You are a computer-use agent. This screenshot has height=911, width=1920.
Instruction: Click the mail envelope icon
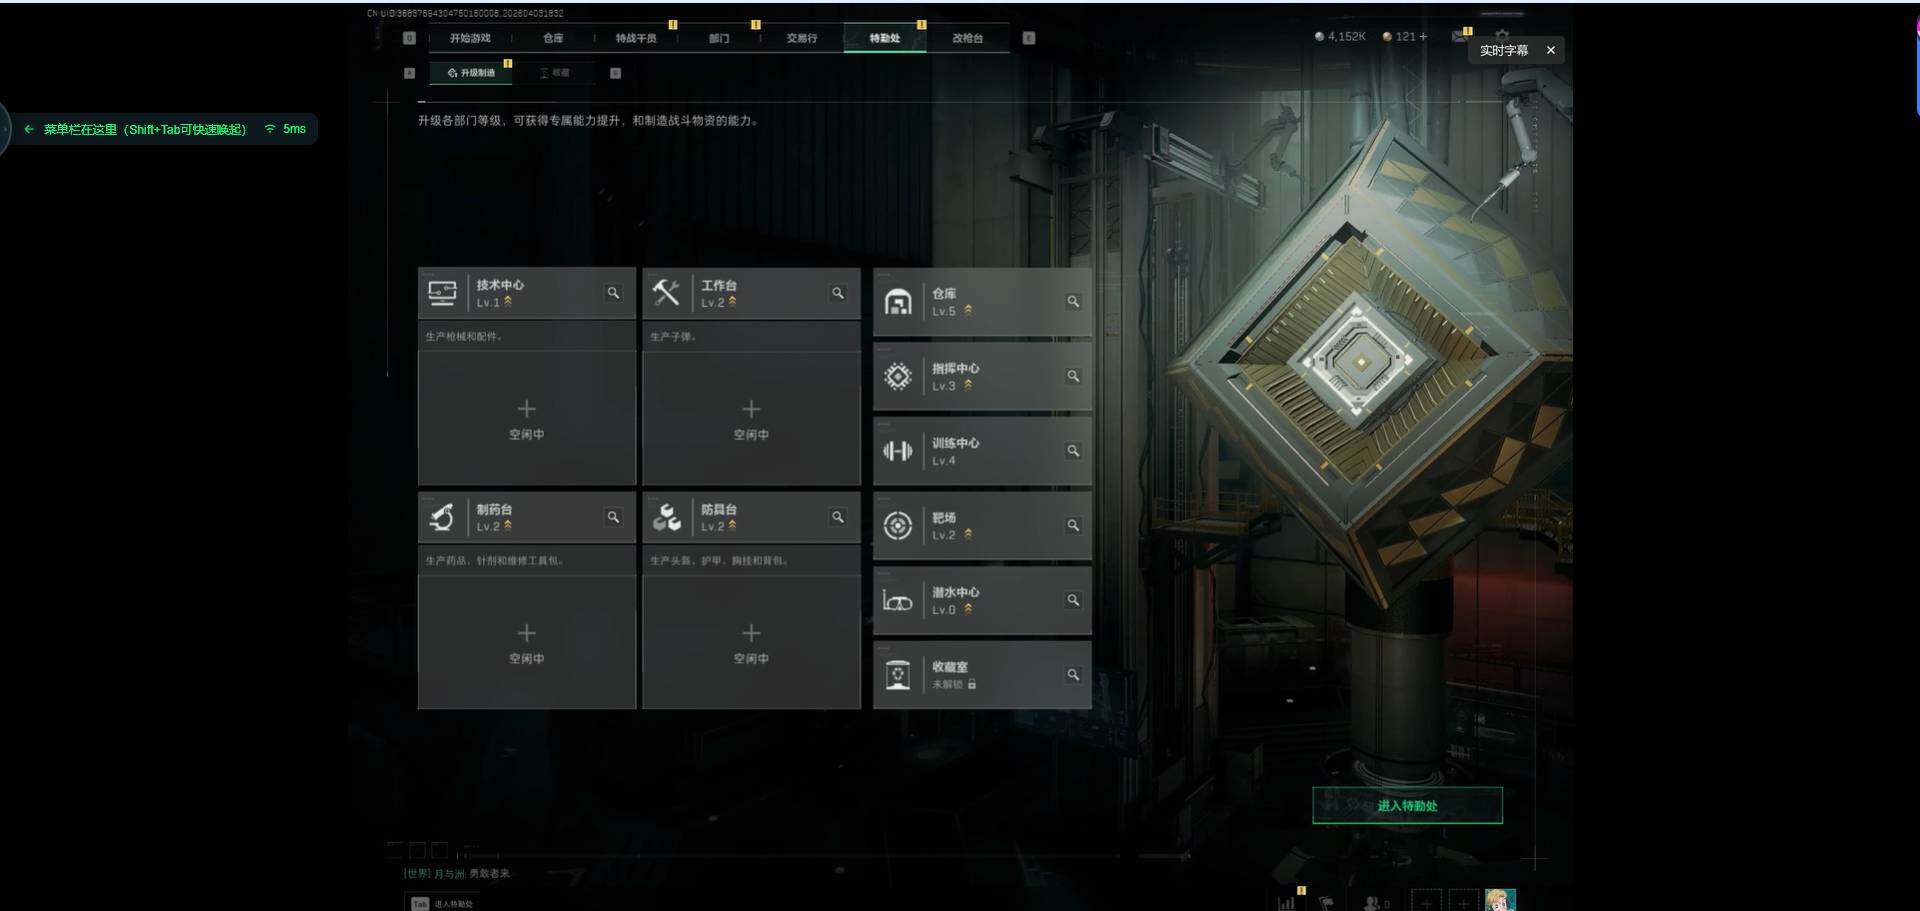coord(1459,36)
